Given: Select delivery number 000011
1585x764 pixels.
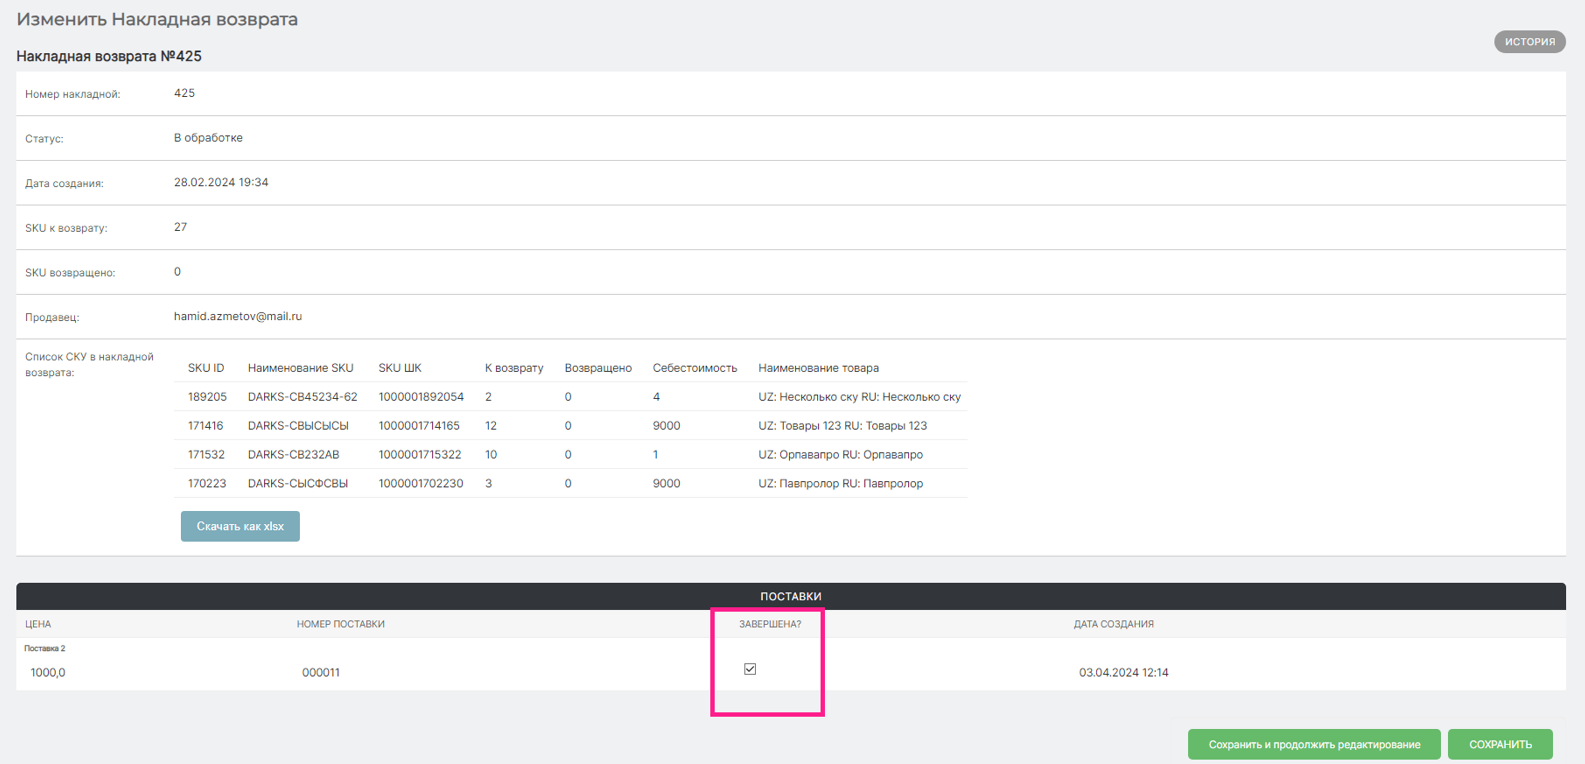Looking at the screenshot, I should coord(321,673).
